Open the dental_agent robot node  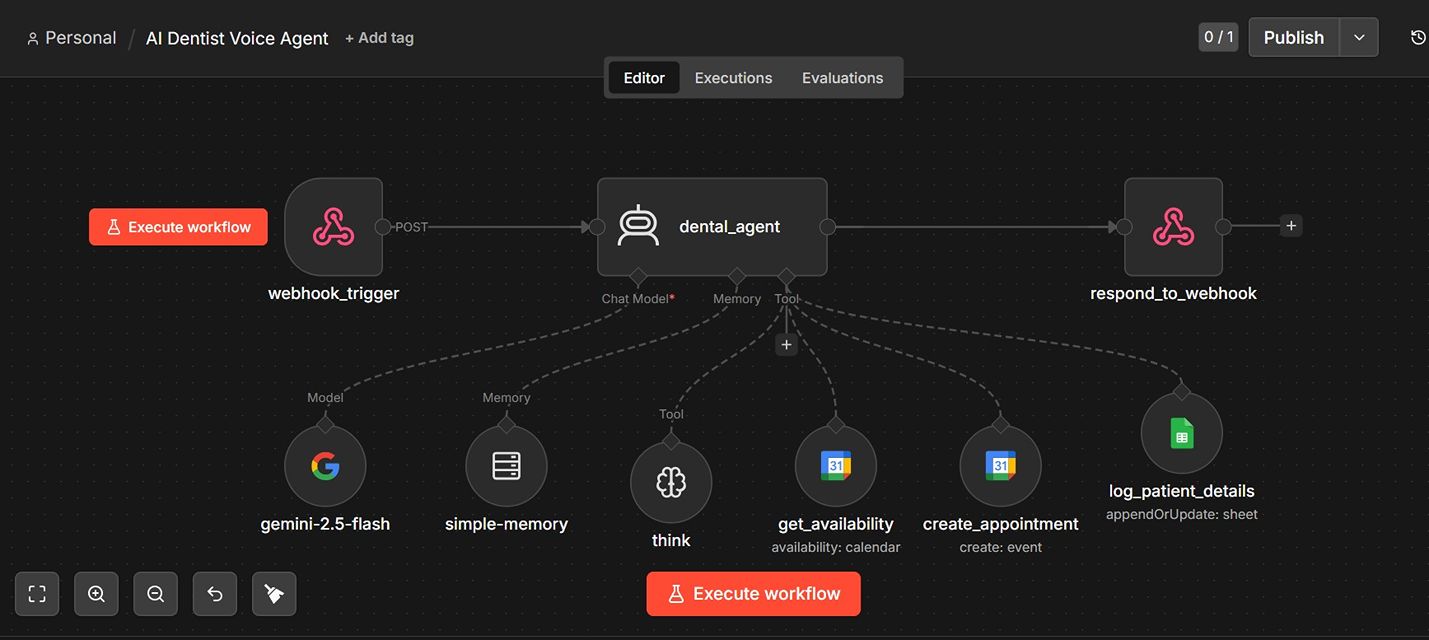coord(712,227)
